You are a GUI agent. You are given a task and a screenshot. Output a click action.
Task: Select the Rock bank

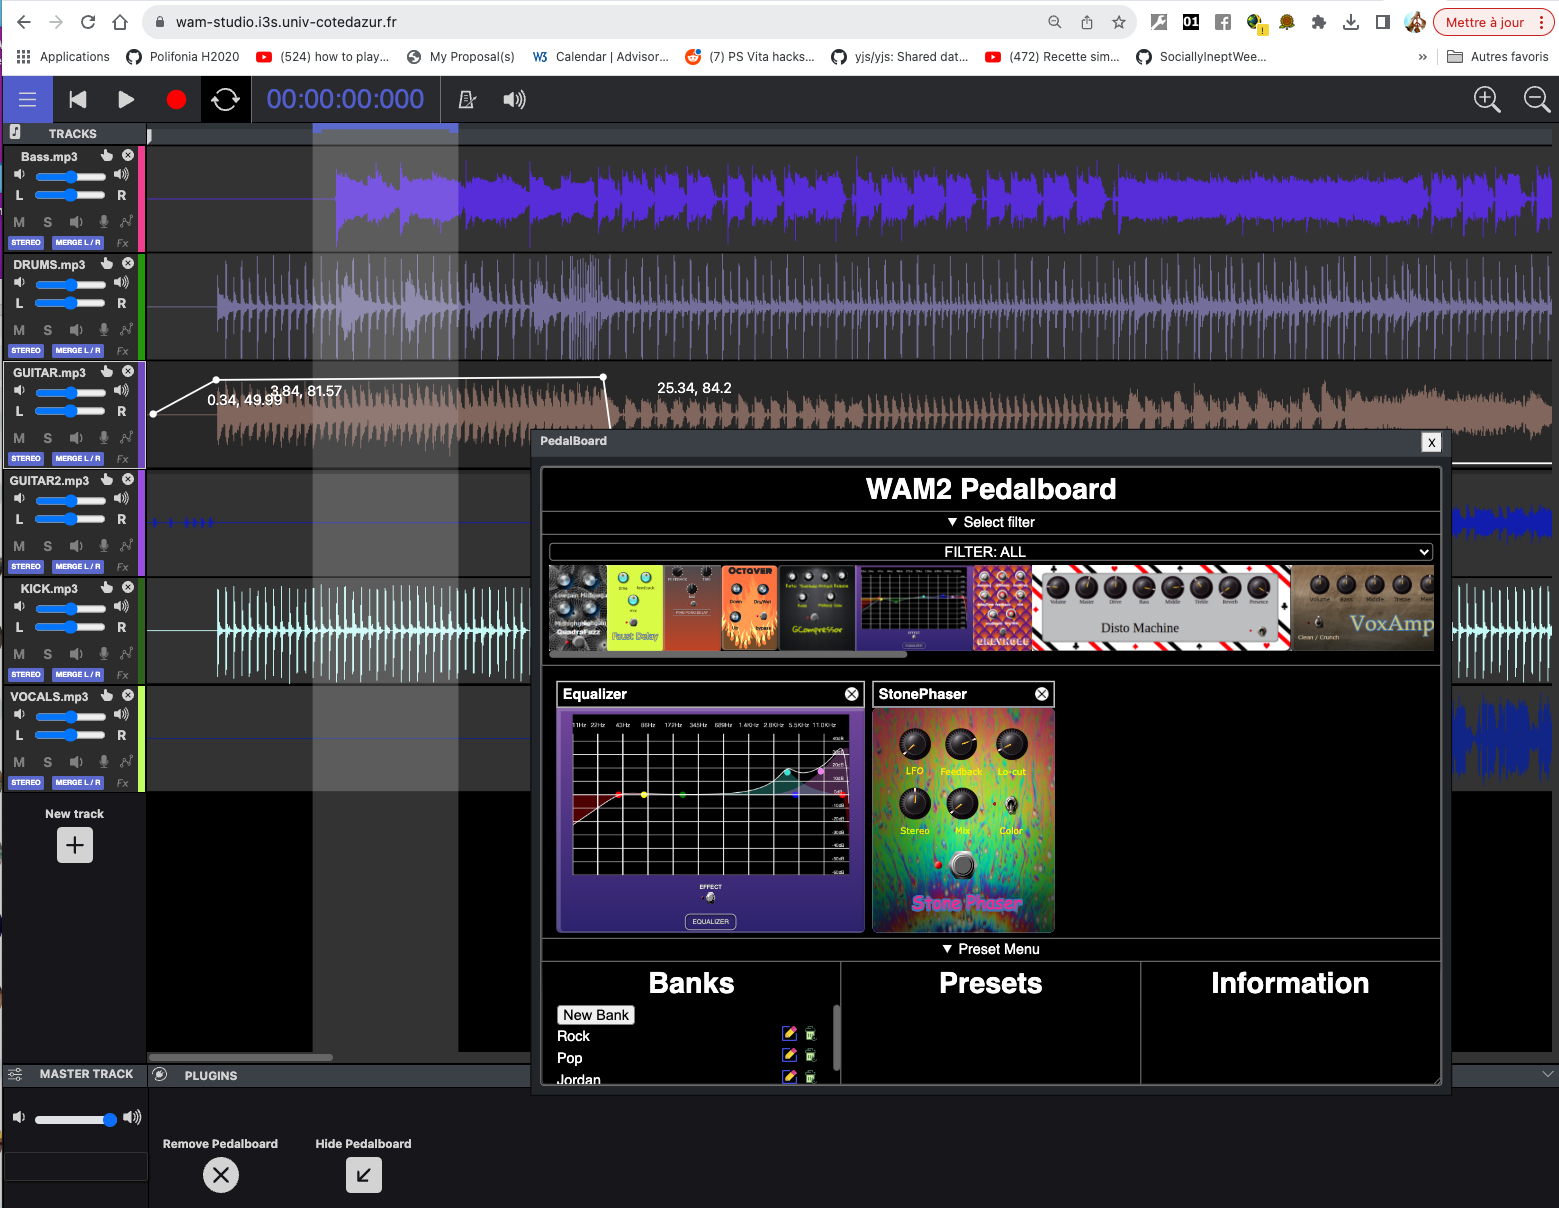[573, 1036]
